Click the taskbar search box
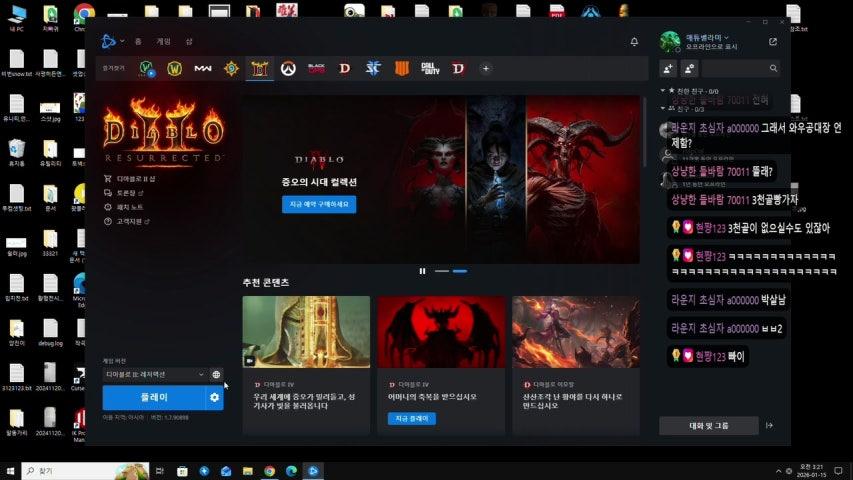Image resolution: width=853 pixels, height=480 pixels. 85,471
